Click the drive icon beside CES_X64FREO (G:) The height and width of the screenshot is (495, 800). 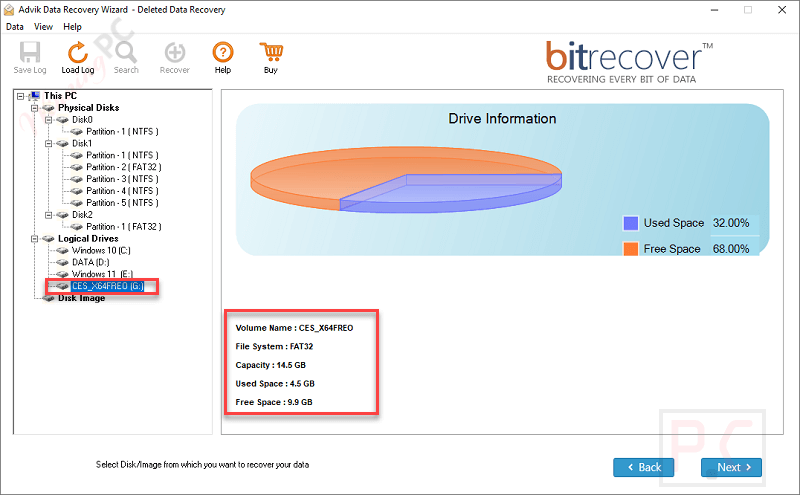(x=62, y=286)
